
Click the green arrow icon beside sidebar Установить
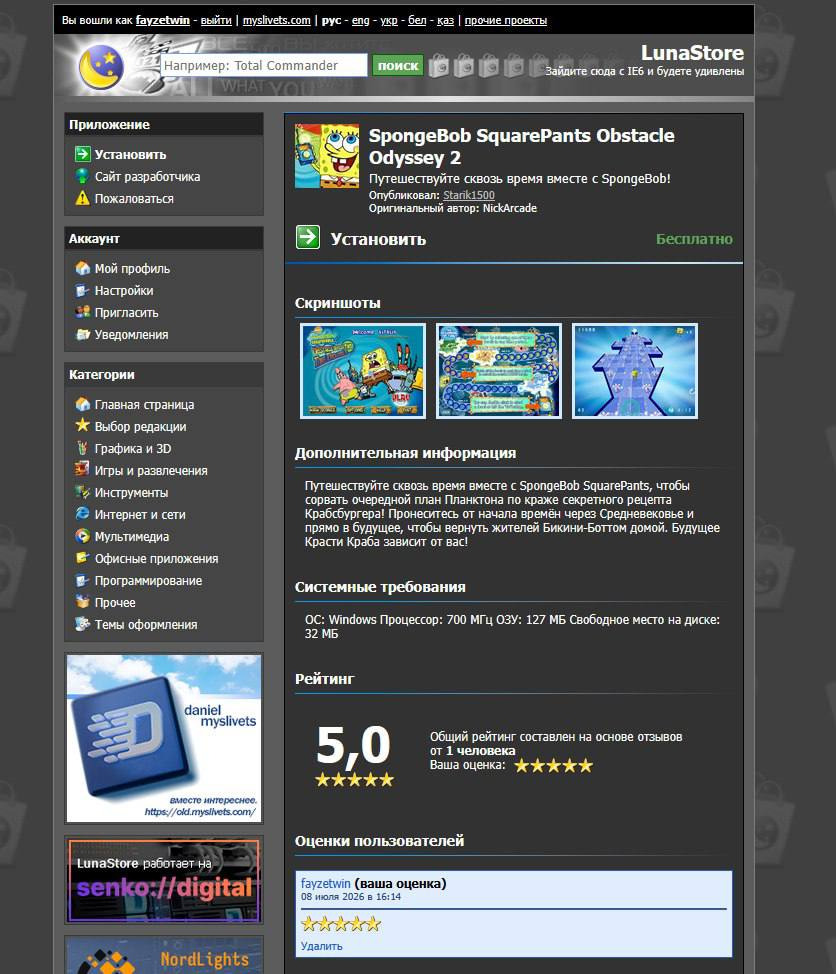83,154
